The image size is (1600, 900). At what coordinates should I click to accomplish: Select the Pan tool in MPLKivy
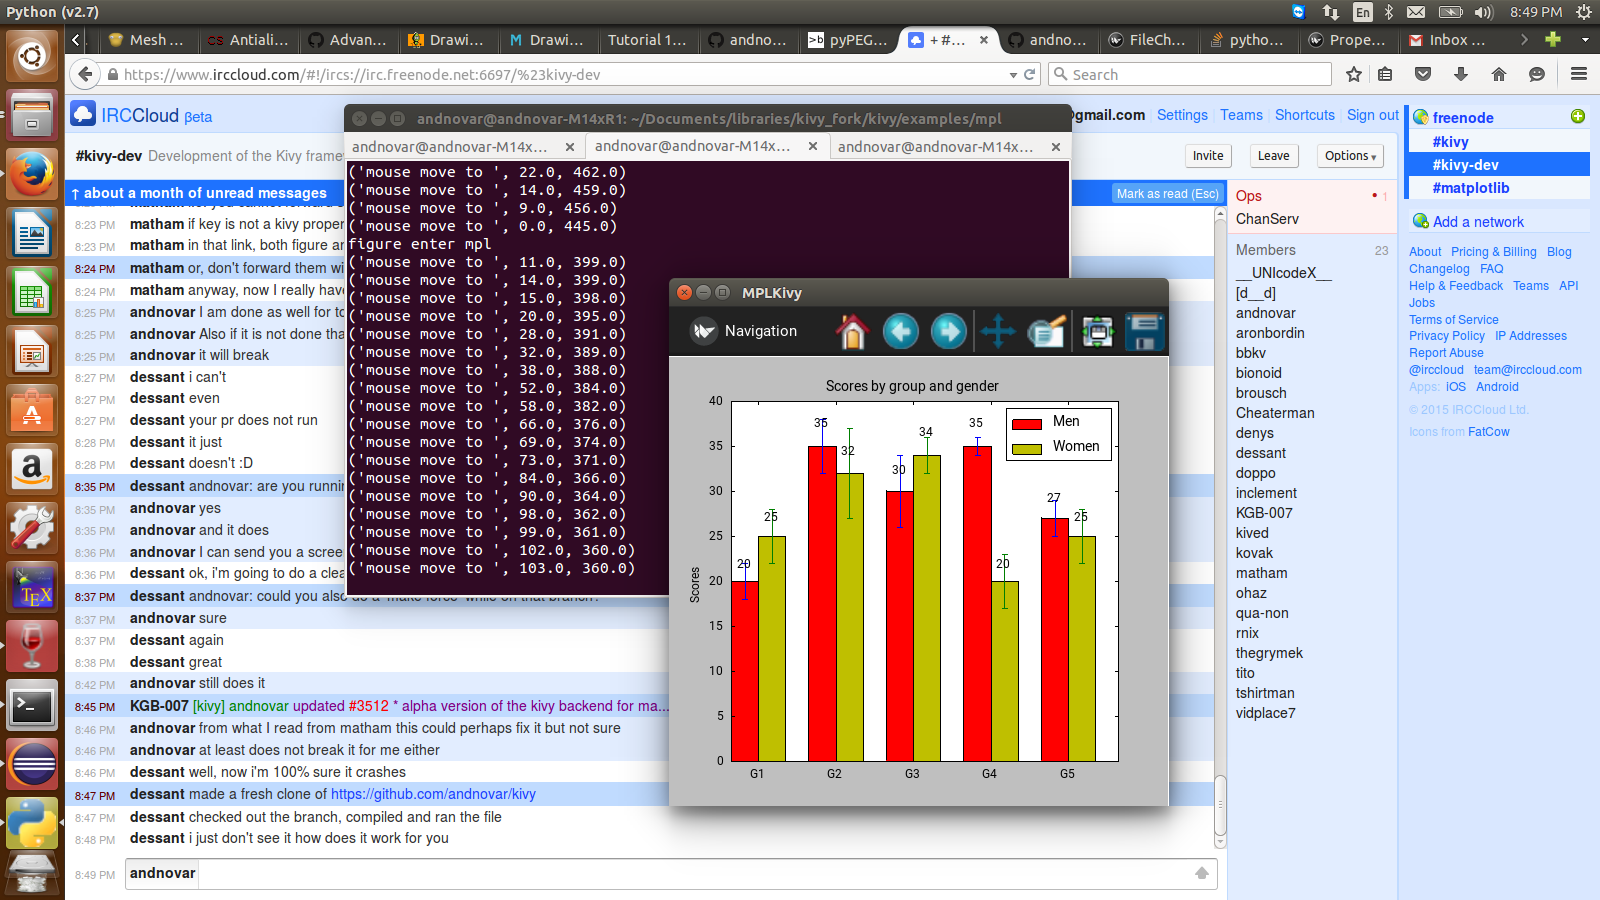998,331
